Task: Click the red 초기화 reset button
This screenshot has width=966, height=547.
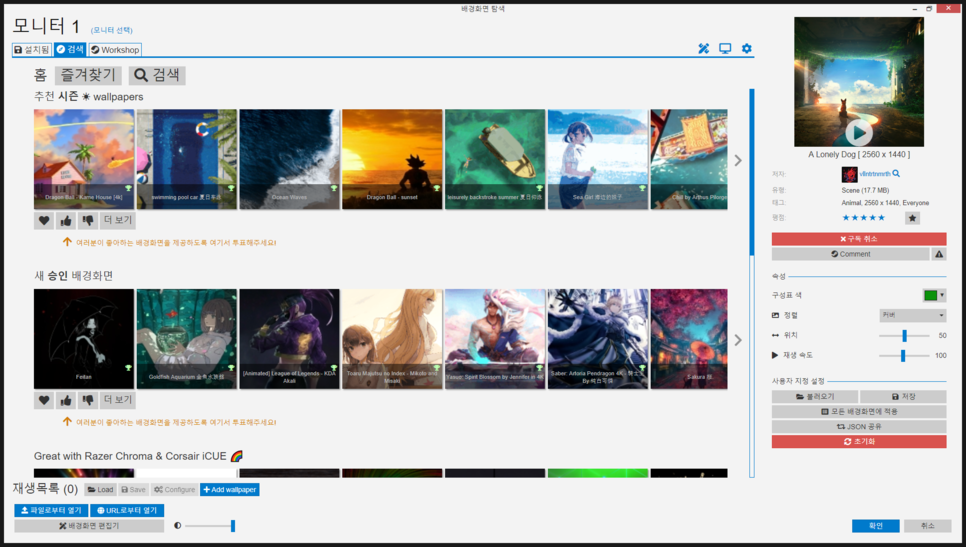Action: 859,442
